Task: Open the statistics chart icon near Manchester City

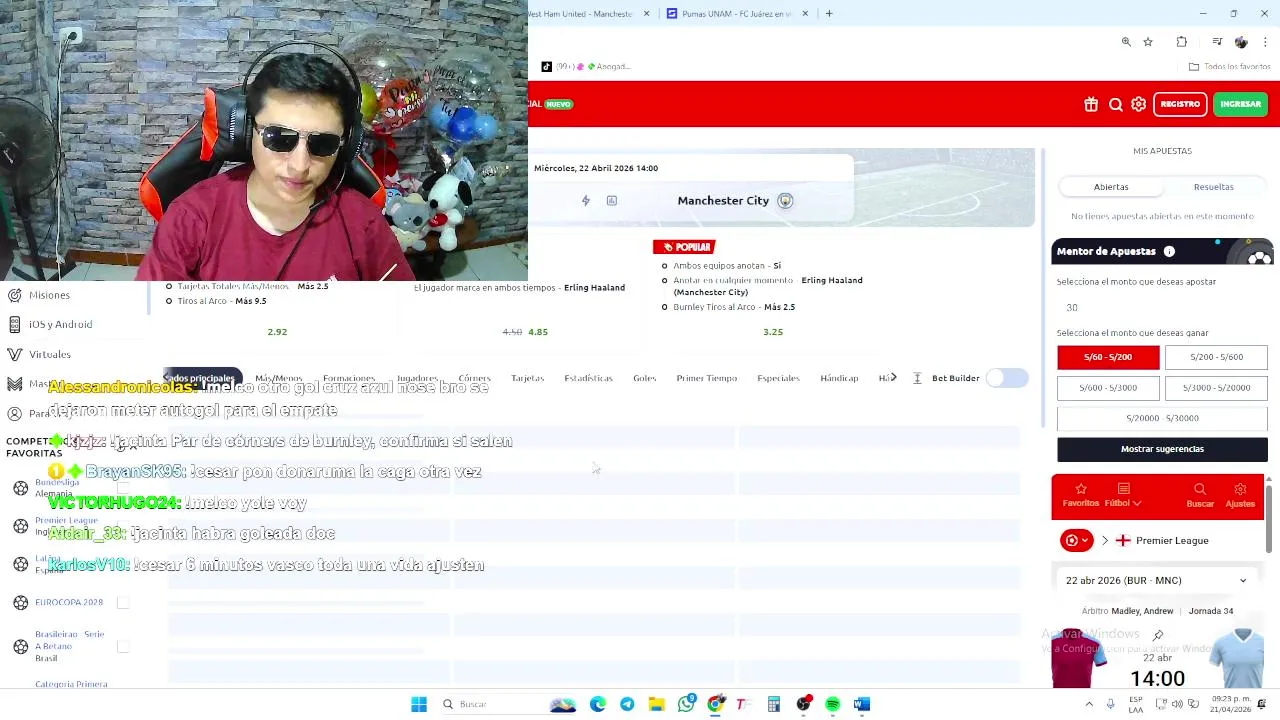Action: pos(612,201)
